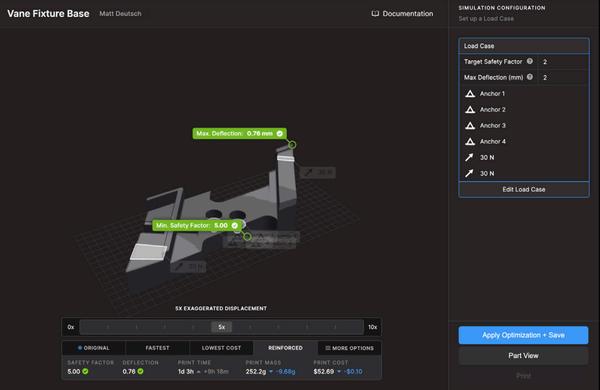Image resolution: width=600 pixels, height=390 pixels.
Task: Click the Max Deflection marker circle on the model
Action: click(292, 145)
